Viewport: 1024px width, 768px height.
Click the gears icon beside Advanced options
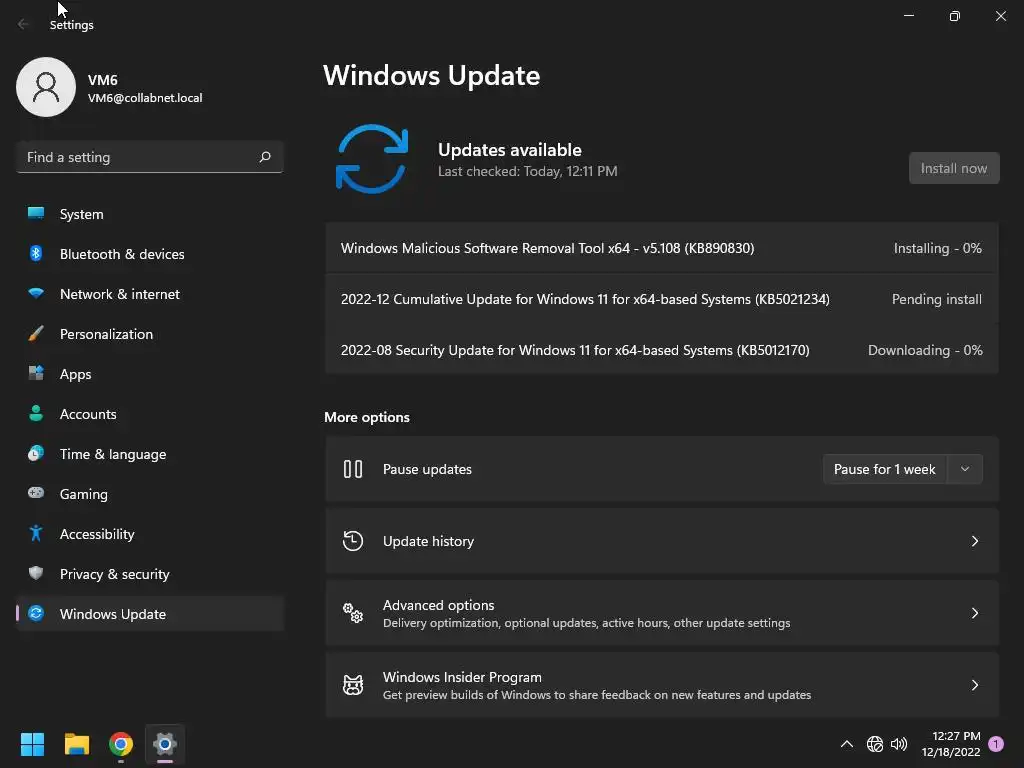coord(353,613)
